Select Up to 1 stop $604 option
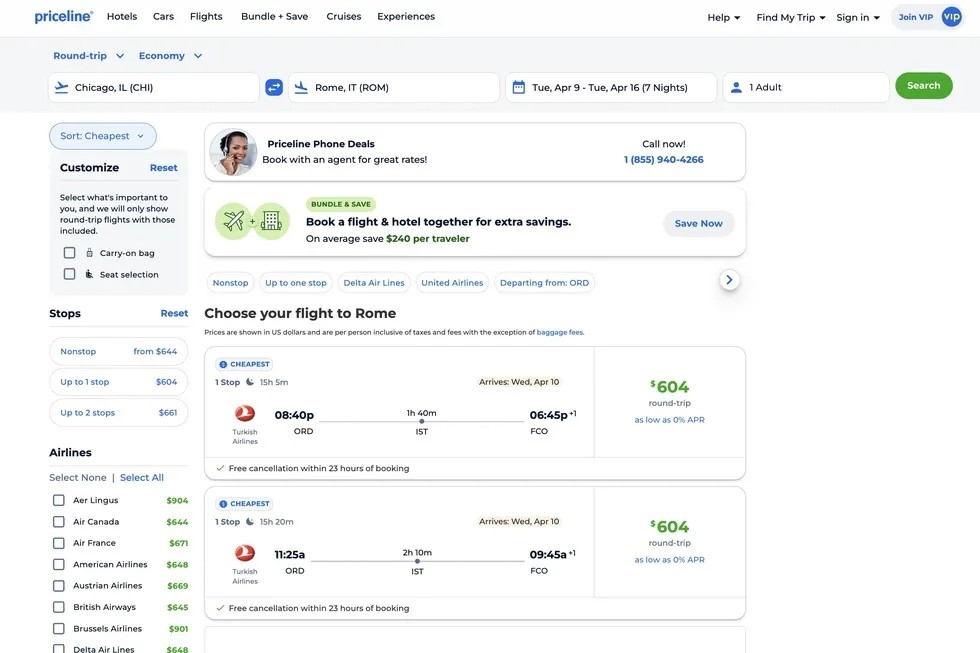The width and height of the screenshot is (980, 653). [119, 382]
